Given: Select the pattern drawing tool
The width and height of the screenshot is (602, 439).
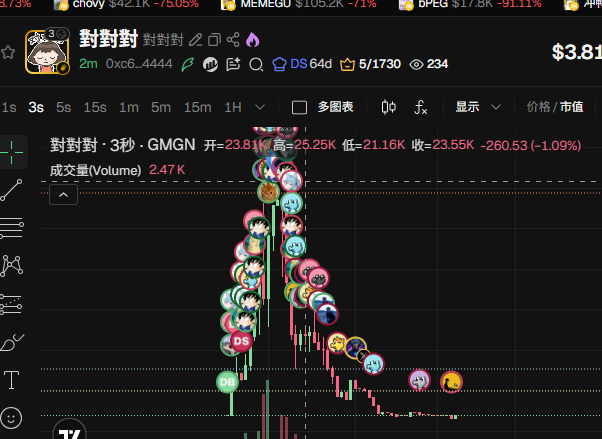Looking at the screenshot, I should tap(12, 265).
